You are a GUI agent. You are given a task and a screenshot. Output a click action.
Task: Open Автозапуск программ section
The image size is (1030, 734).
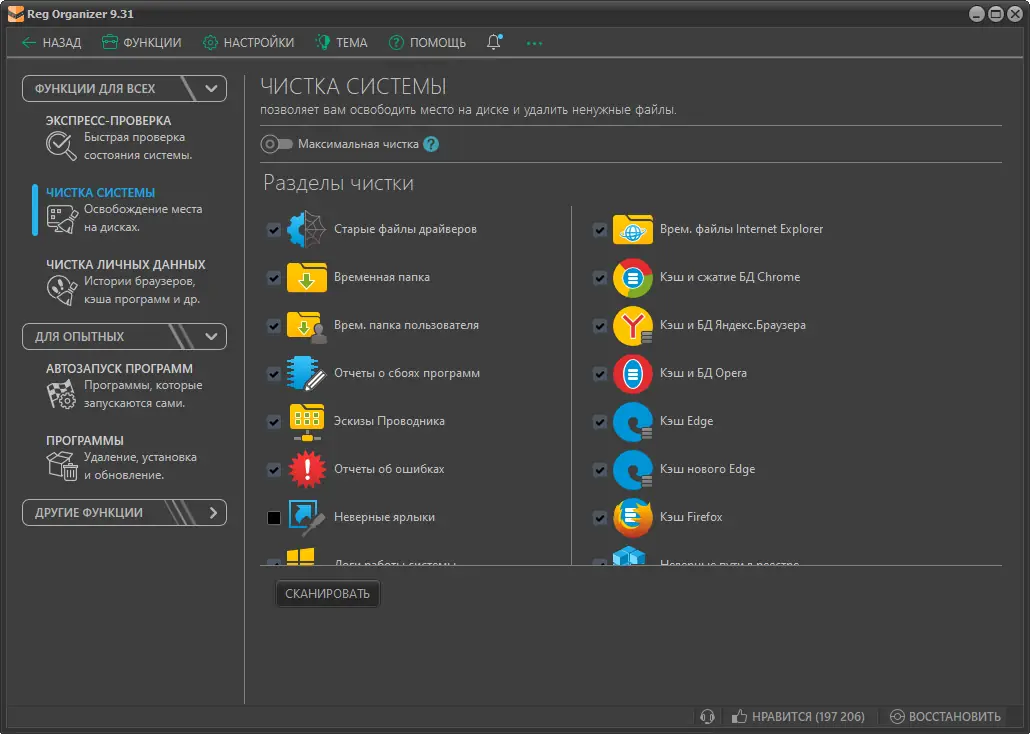[x=124, y=386]
